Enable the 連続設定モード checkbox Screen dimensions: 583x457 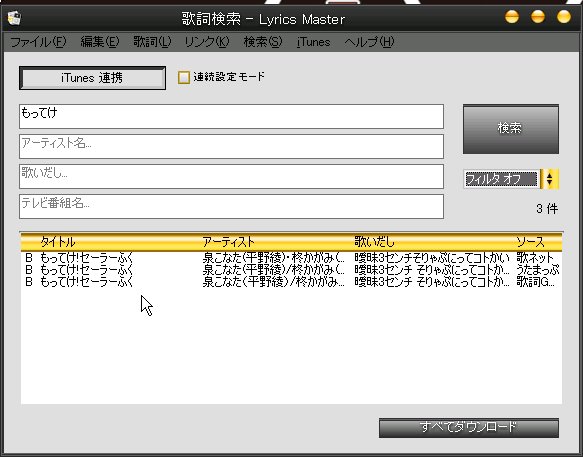184,77
